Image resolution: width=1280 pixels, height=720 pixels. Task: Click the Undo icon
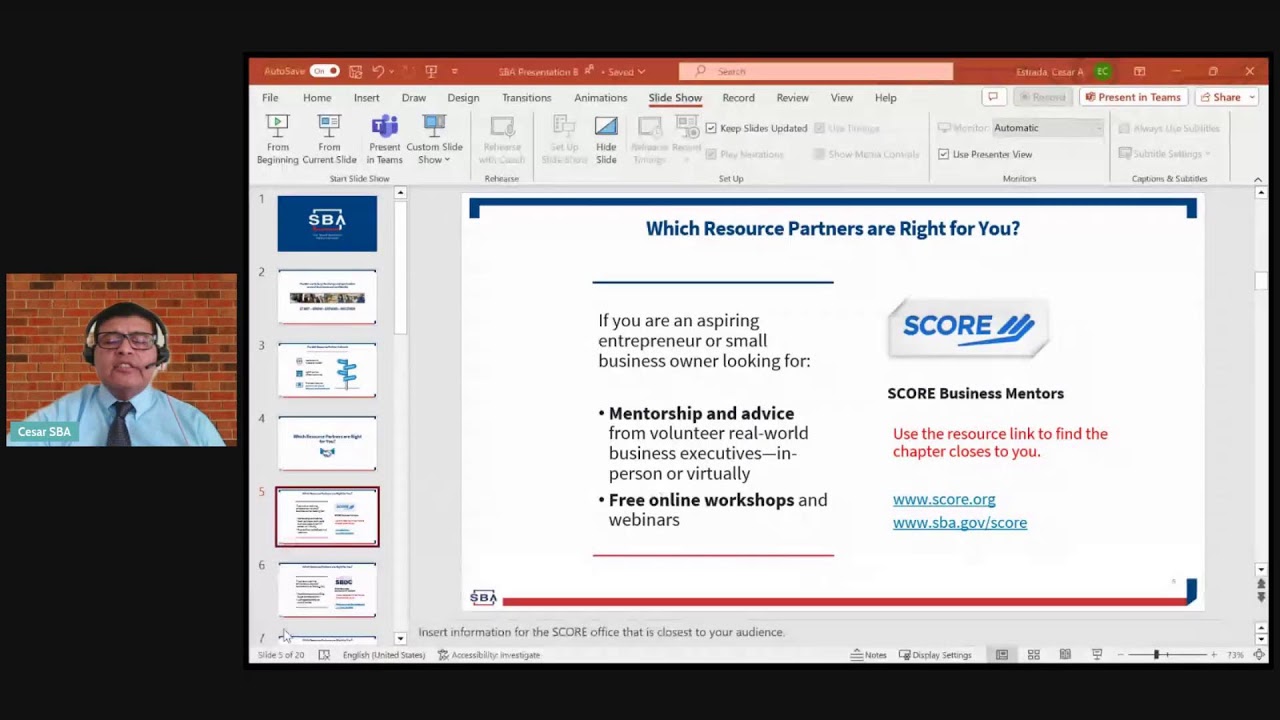(378, 71)
